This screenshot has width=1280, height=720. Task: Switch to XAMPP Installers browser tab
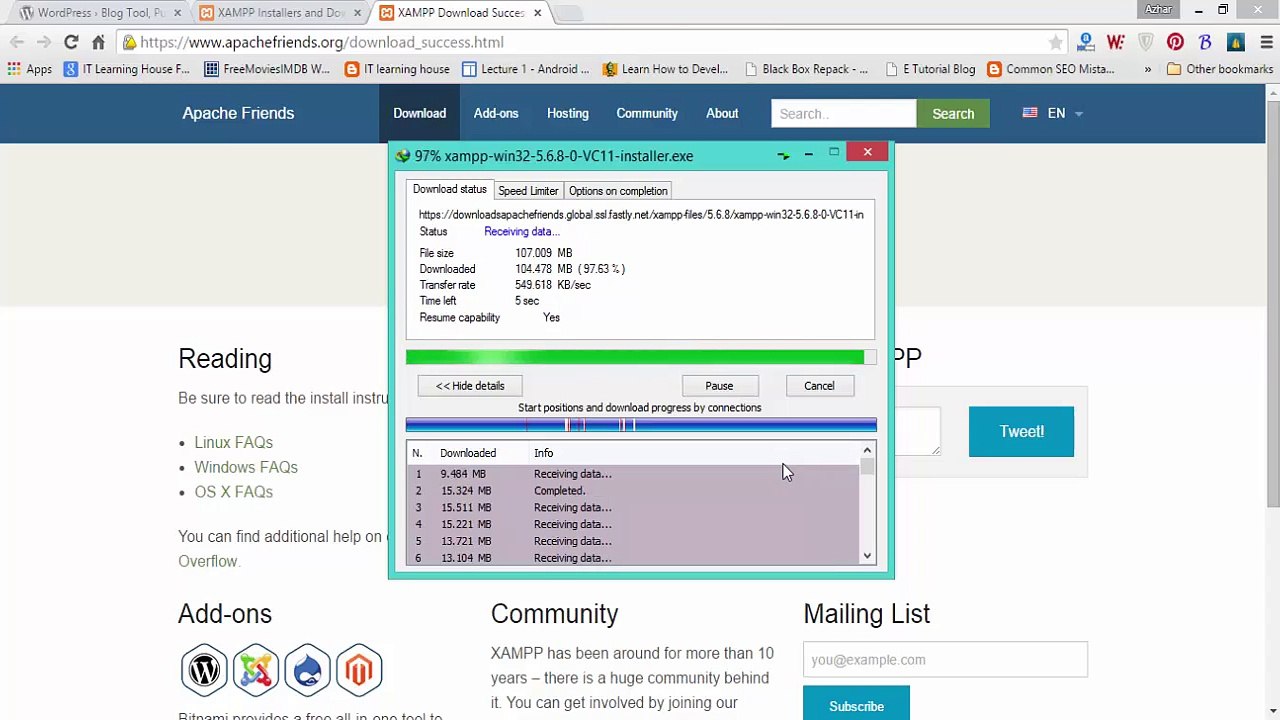(280, 13)
